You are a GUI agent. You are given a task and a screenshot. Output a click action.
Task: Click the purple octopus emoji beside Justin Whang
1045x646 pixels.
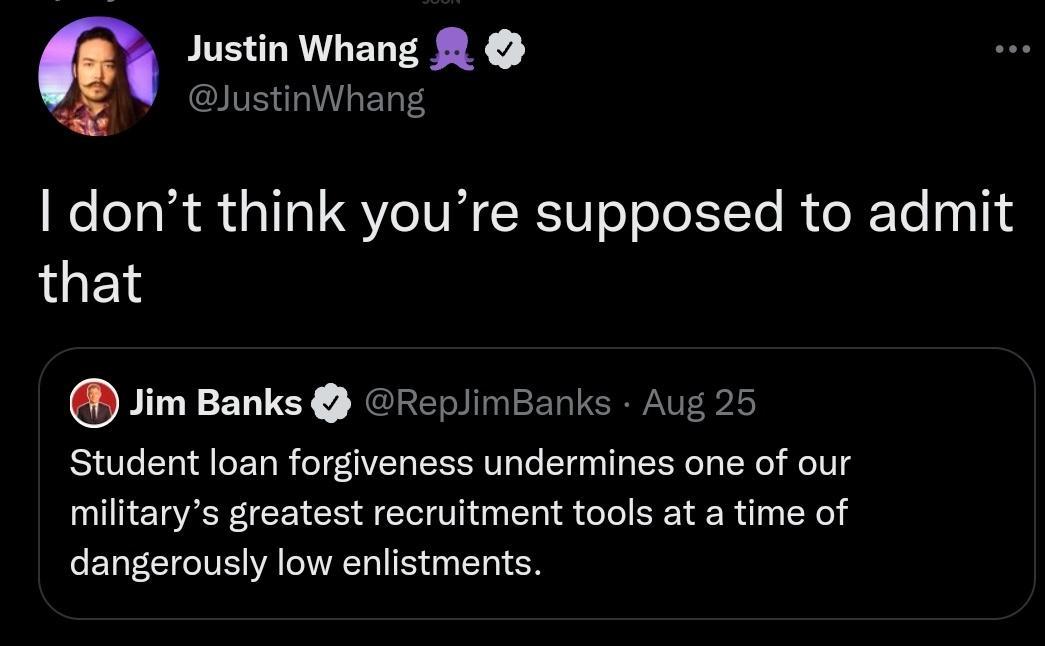pyautogui.click(x=451, y=47)
